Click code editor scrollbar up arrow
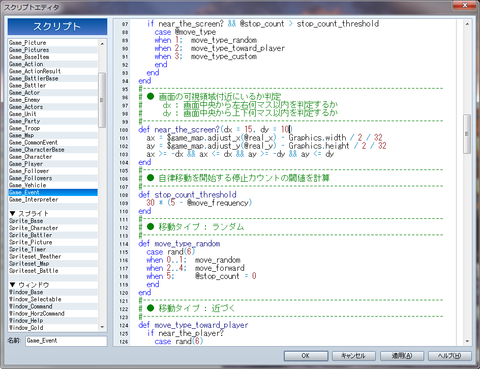Screen dimensions: 480x369 467,24
